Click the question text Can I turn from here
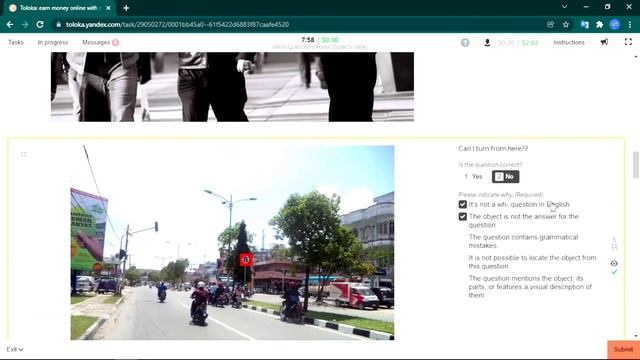The width and height of the screenshot is (640, 360). pos(493,149)
